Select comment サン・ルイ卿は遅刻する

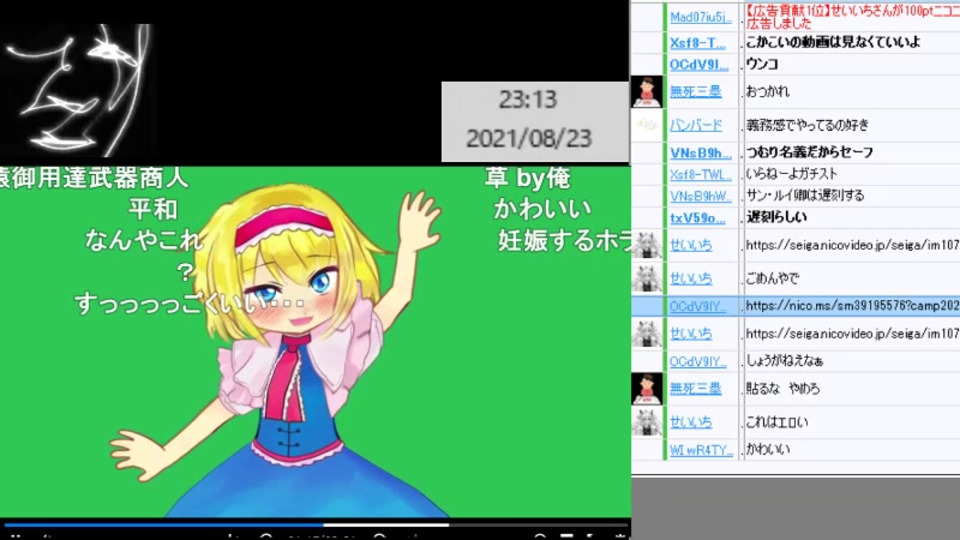click(x=805, y=195)
